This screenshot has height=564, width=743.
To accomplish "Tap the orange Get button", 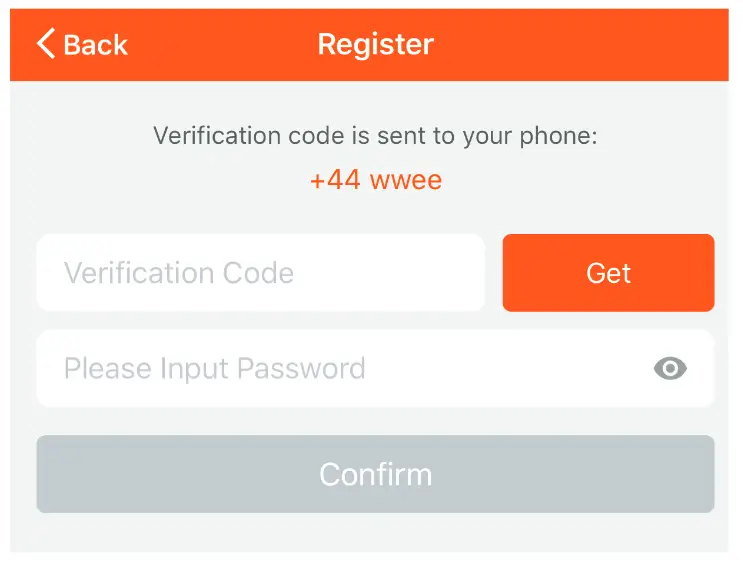I will [x=608, y=273].
